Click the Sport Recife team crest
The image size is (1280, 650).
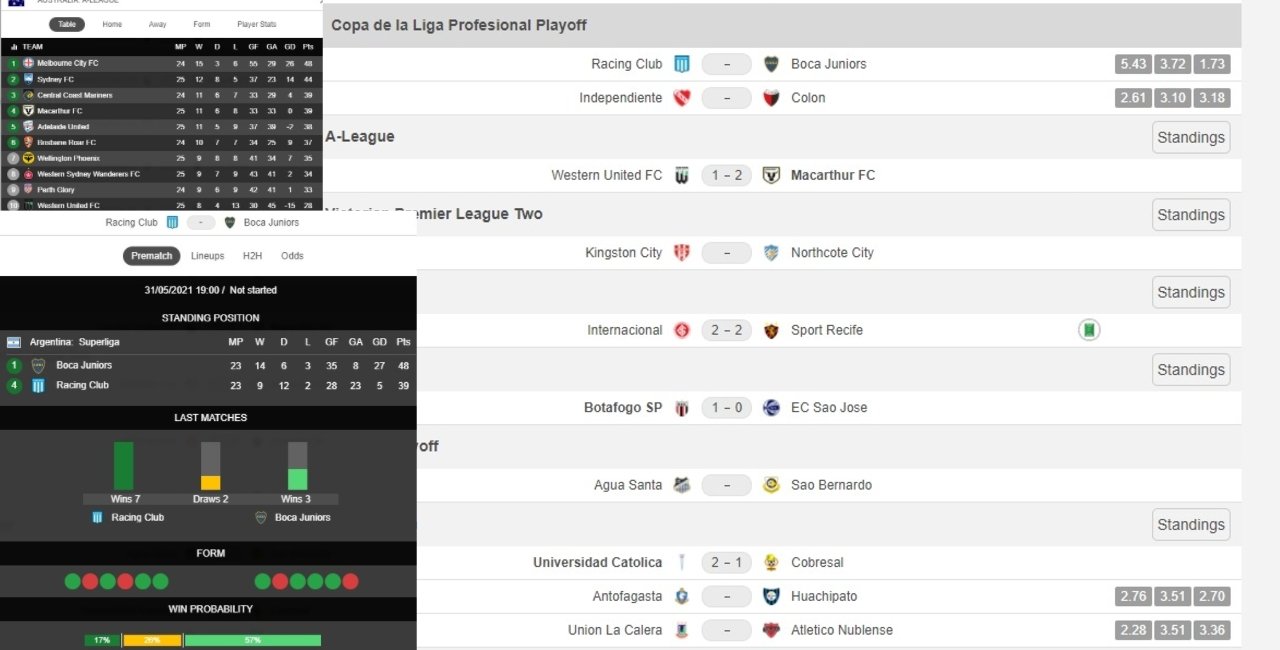tap(771, 330)
